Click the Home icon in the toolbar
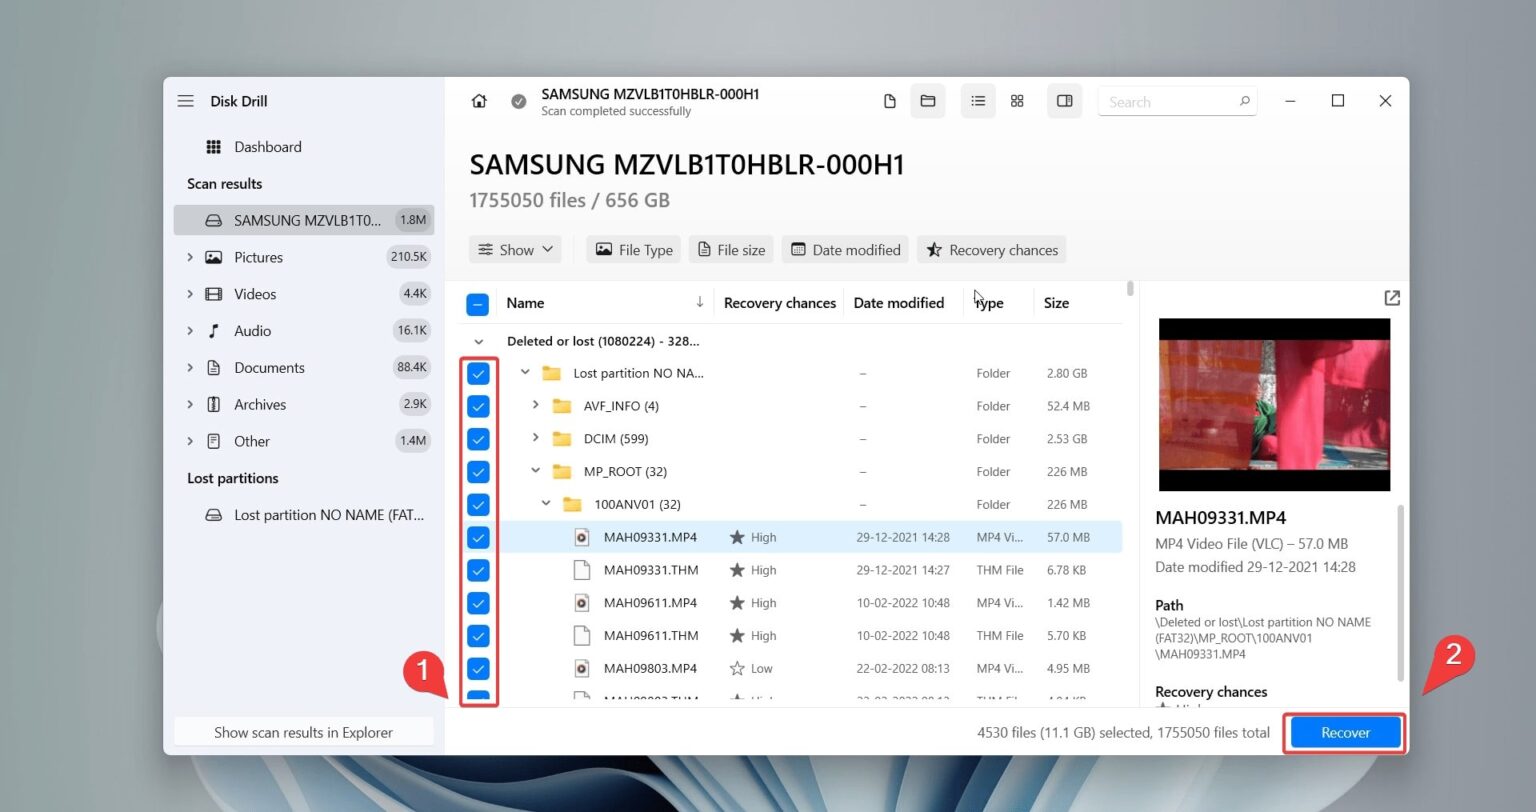Image resolution: width=1536 pixels, height=812 pixels. [x=478, y=100]
